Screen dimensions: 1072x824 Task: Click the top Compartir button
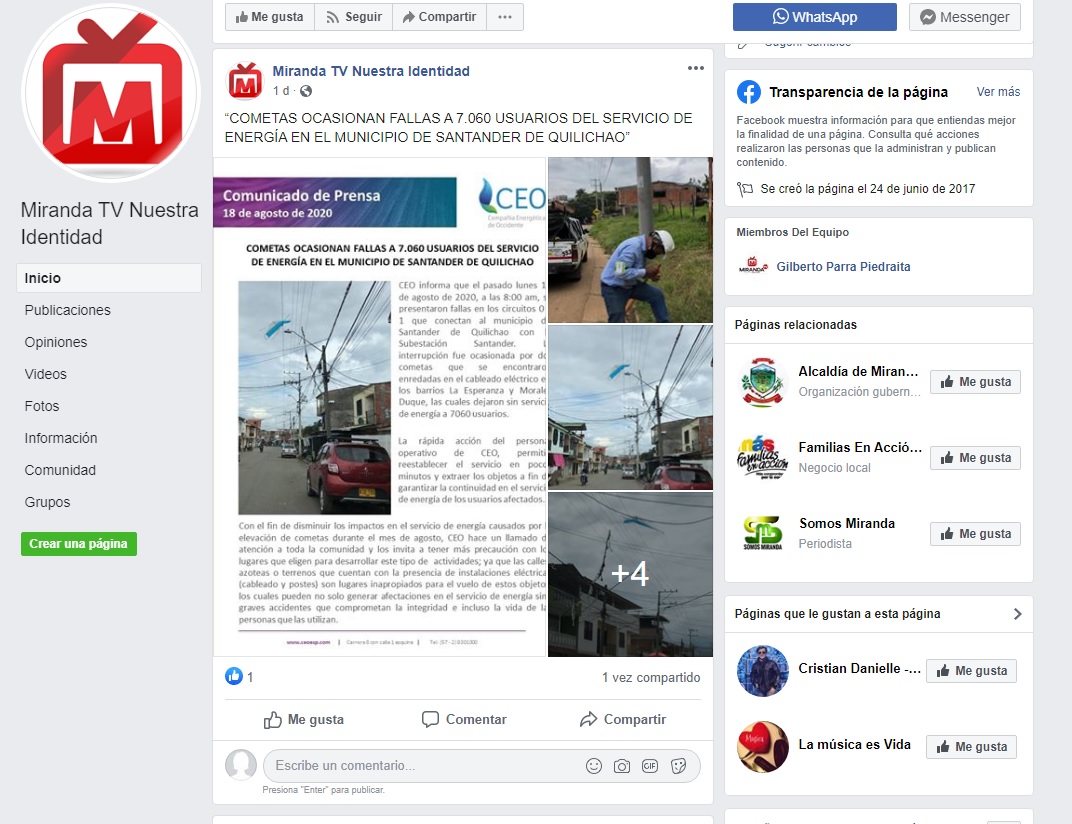click(439, 17)
